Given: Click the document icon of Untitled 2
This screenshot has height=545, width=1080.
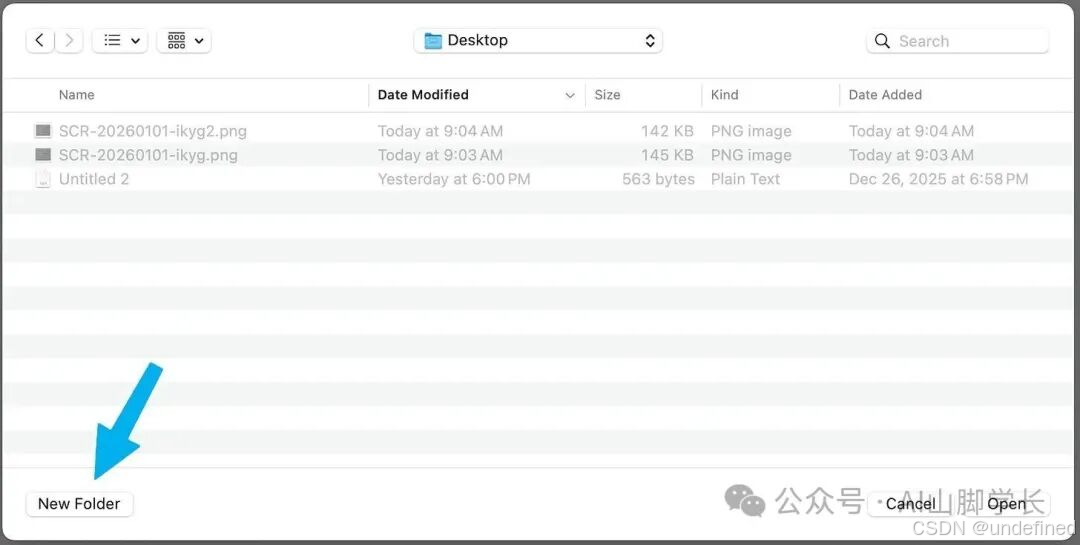Looking at the screenshot, I should [x=43, y=179].
